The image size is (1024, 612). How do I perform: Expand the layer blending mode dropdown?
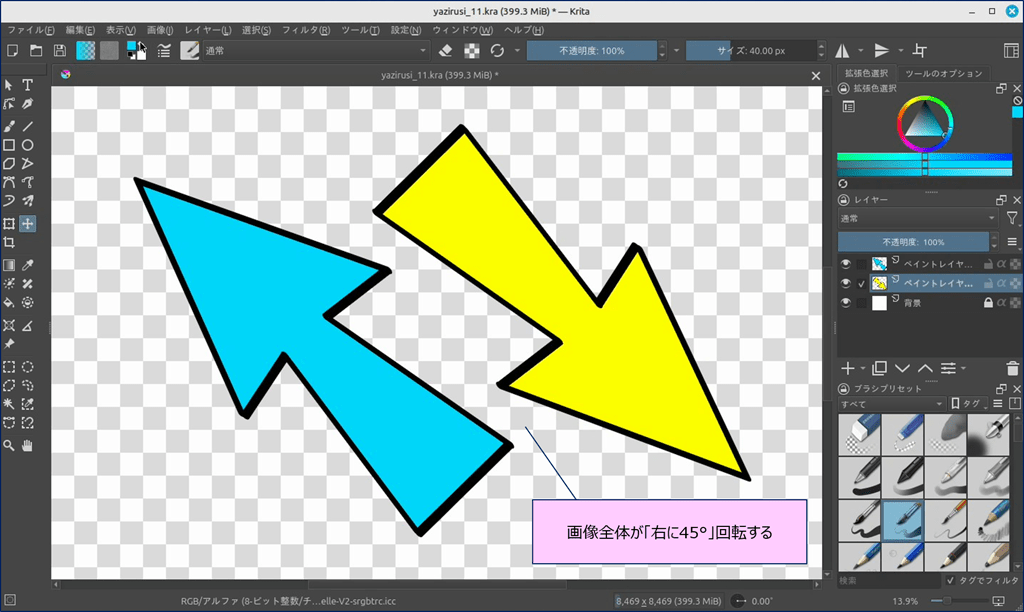916,218
